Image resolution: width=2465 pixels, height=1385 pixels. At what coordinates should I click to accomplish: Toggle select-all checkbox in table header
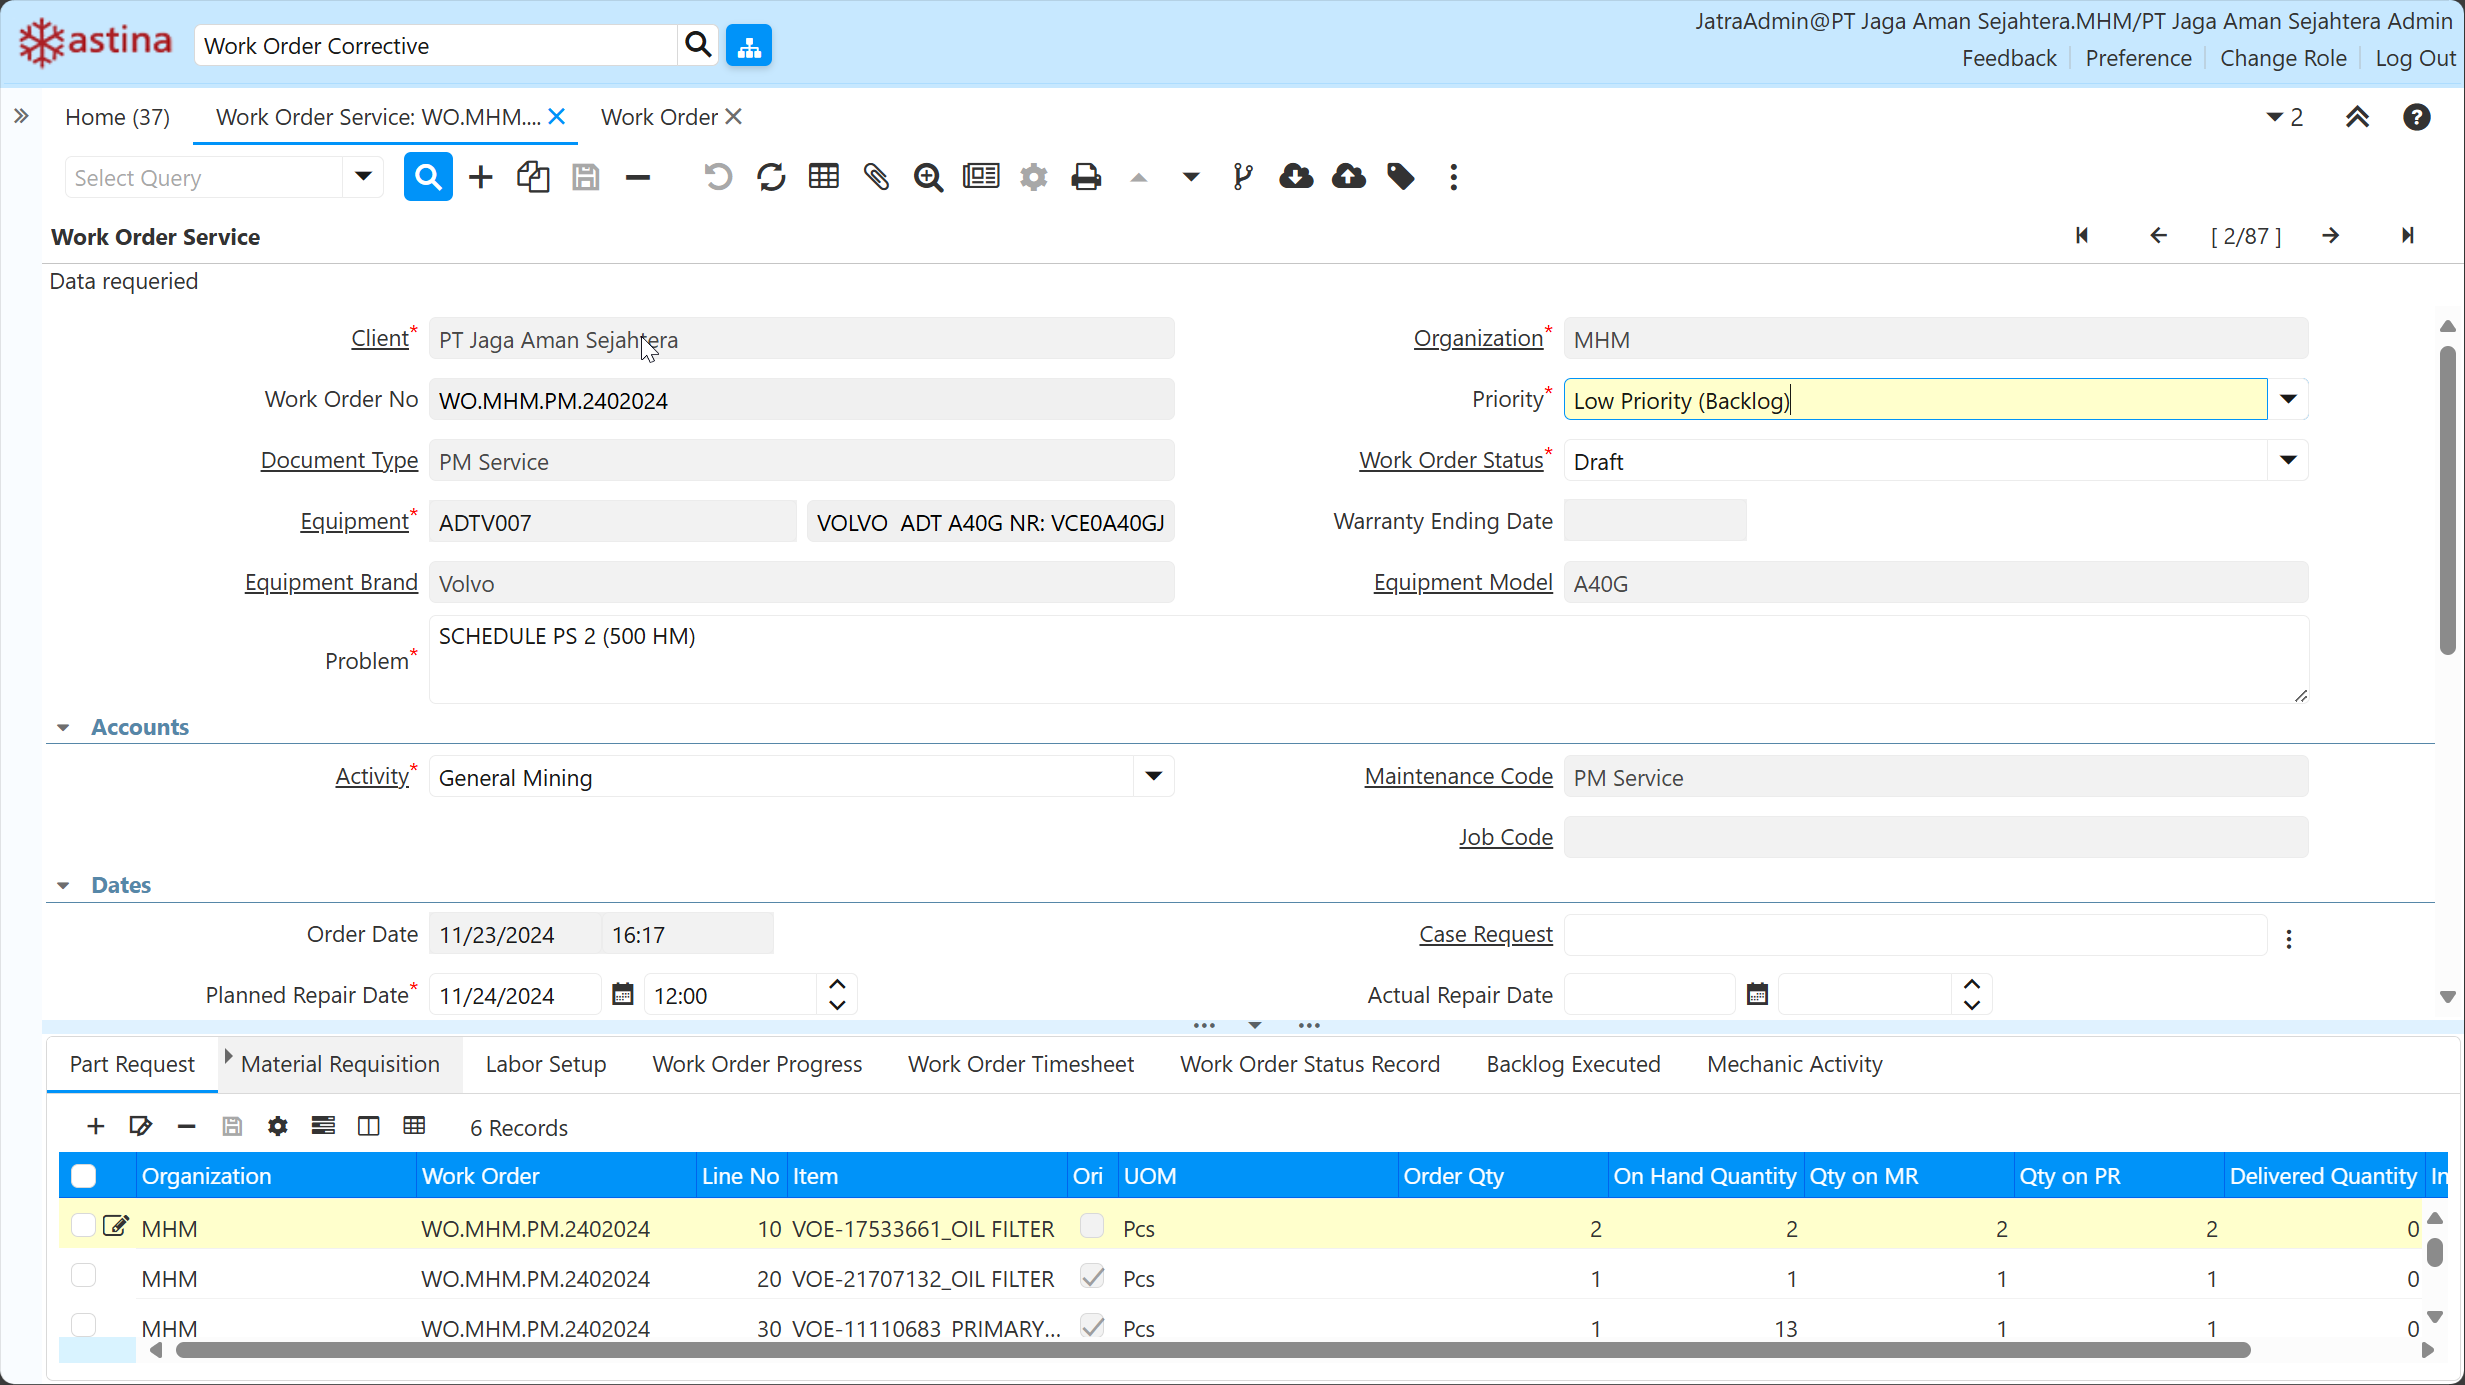(84, 1176)
